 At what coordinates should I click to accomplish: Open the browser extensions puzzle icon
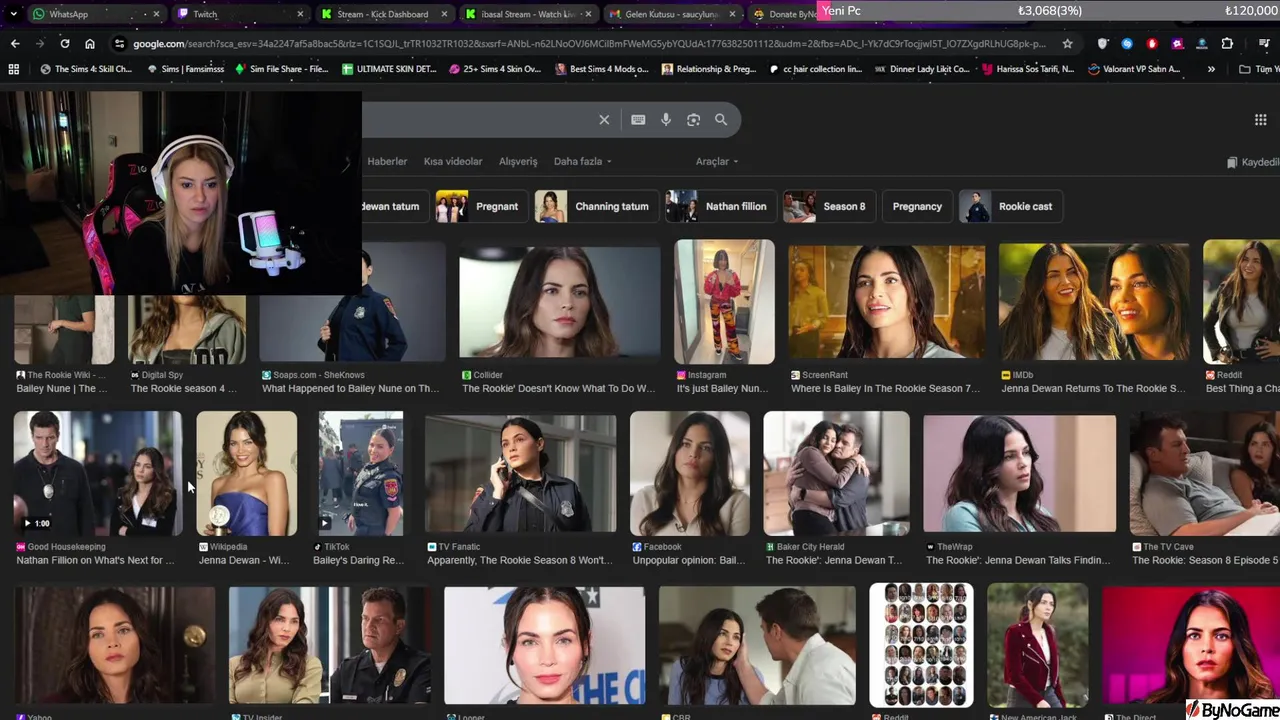tap(1227, 44)
